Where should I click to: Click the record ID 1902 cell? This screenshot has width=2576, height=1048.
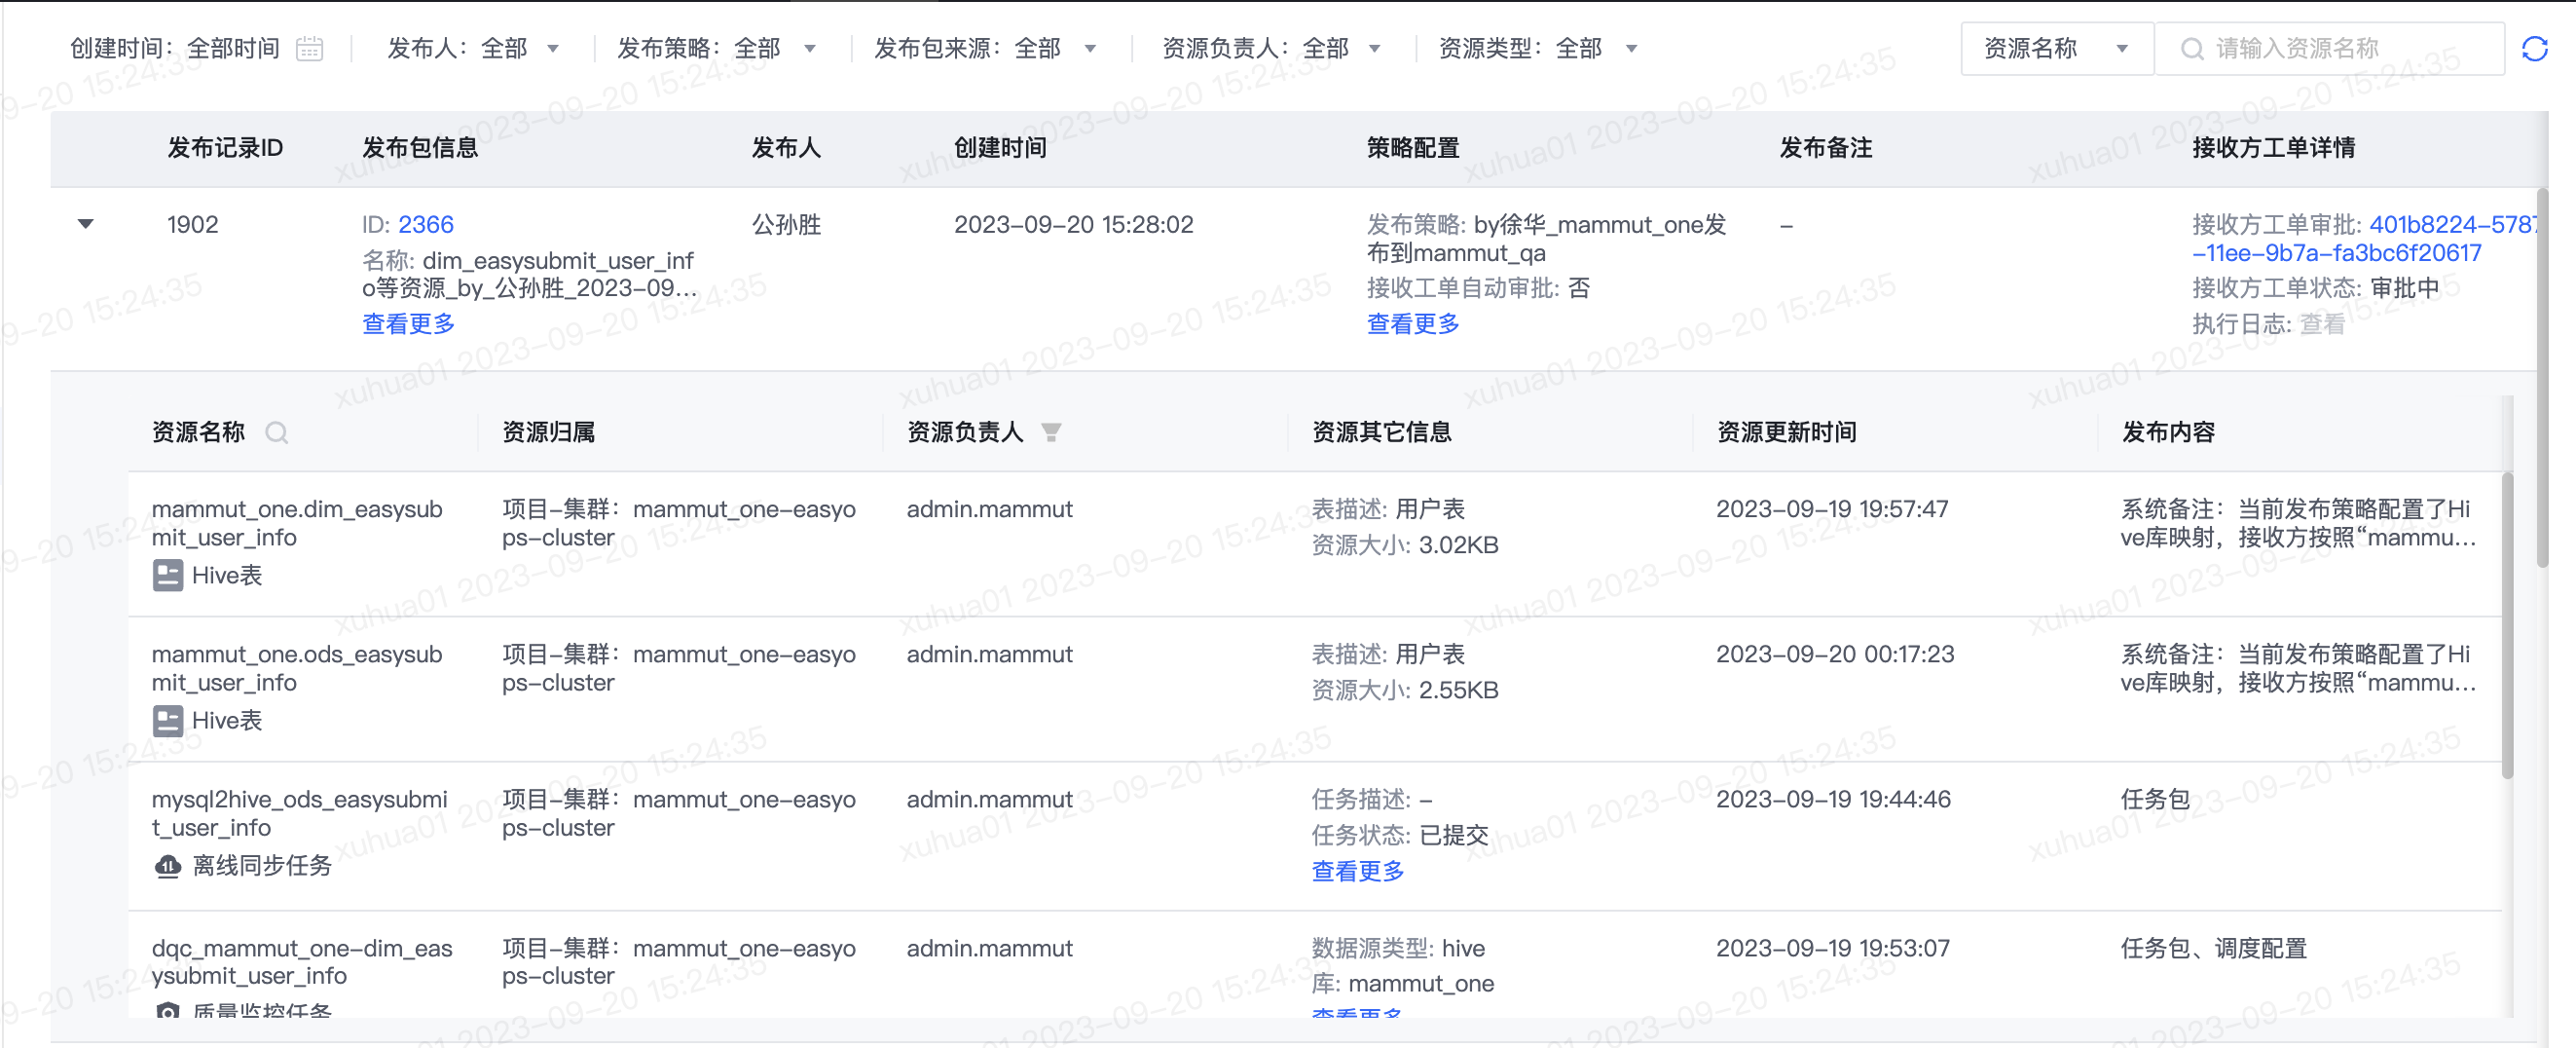(x=193, y=225)
